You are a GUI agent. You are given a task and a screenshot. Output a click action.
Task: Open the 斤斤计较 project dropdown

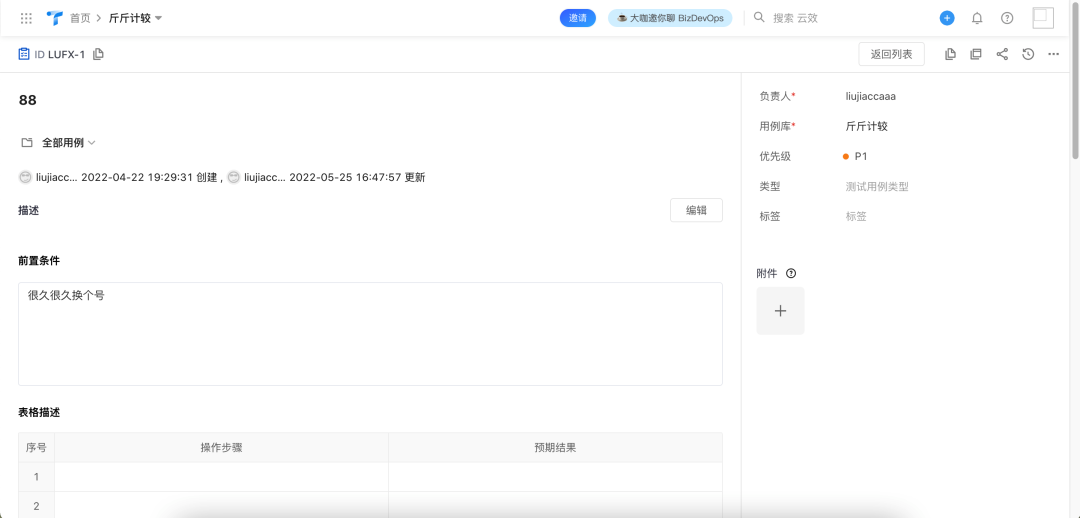pos(136,19)
